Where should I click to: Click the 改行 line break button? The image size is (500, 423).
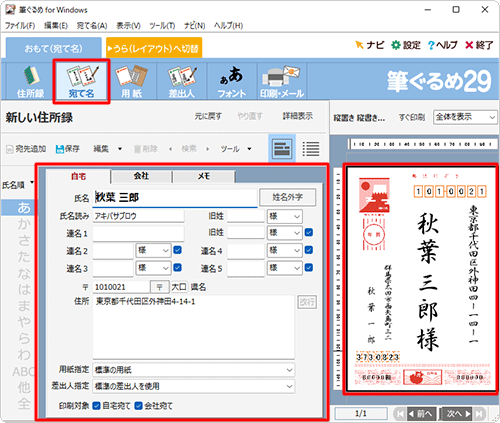(x=307, y=302)
